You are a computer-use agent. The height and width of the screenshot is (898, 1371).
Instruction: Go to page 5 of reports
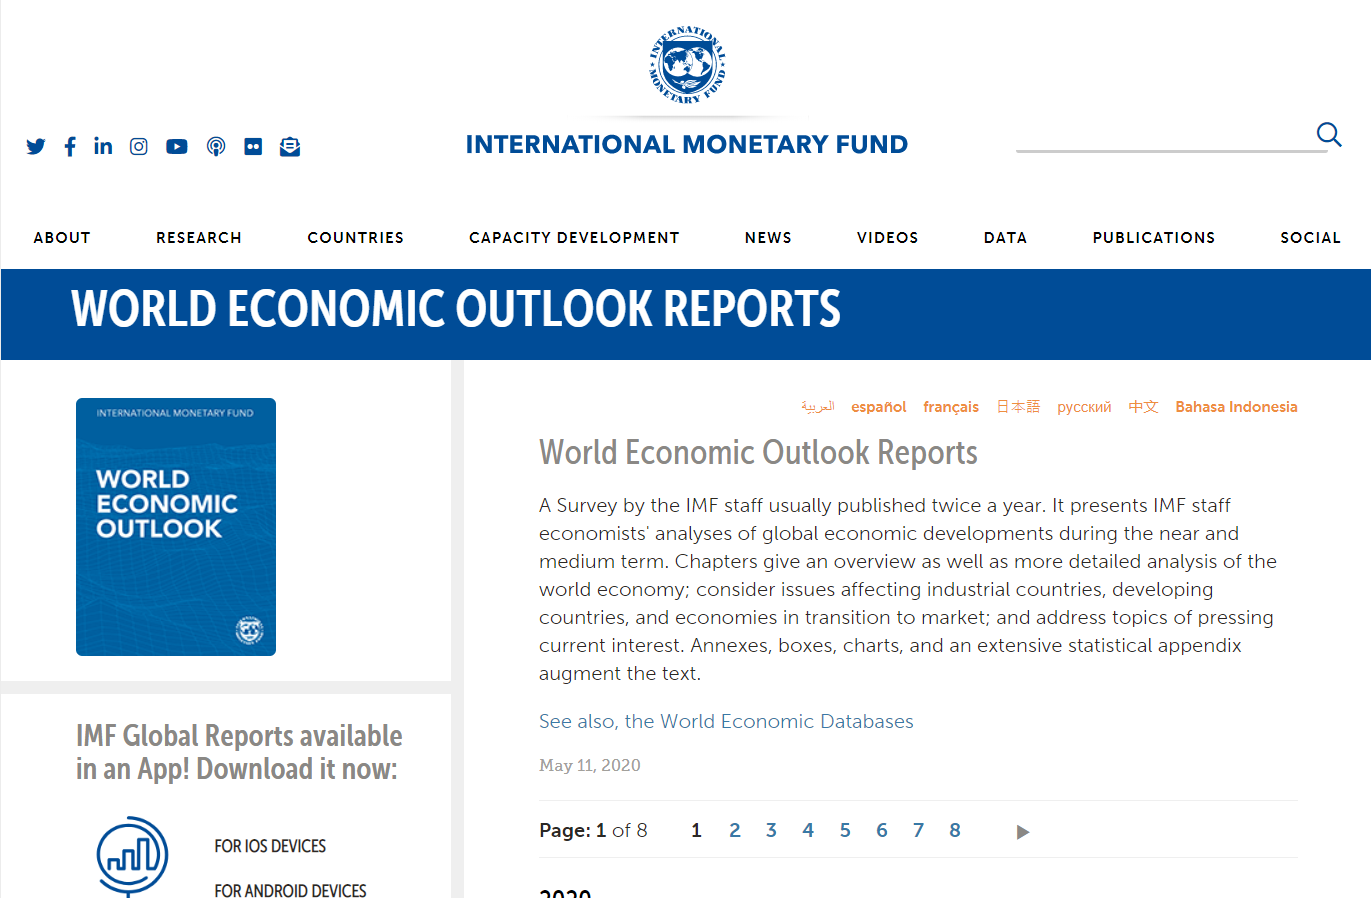tap(845, 830)
